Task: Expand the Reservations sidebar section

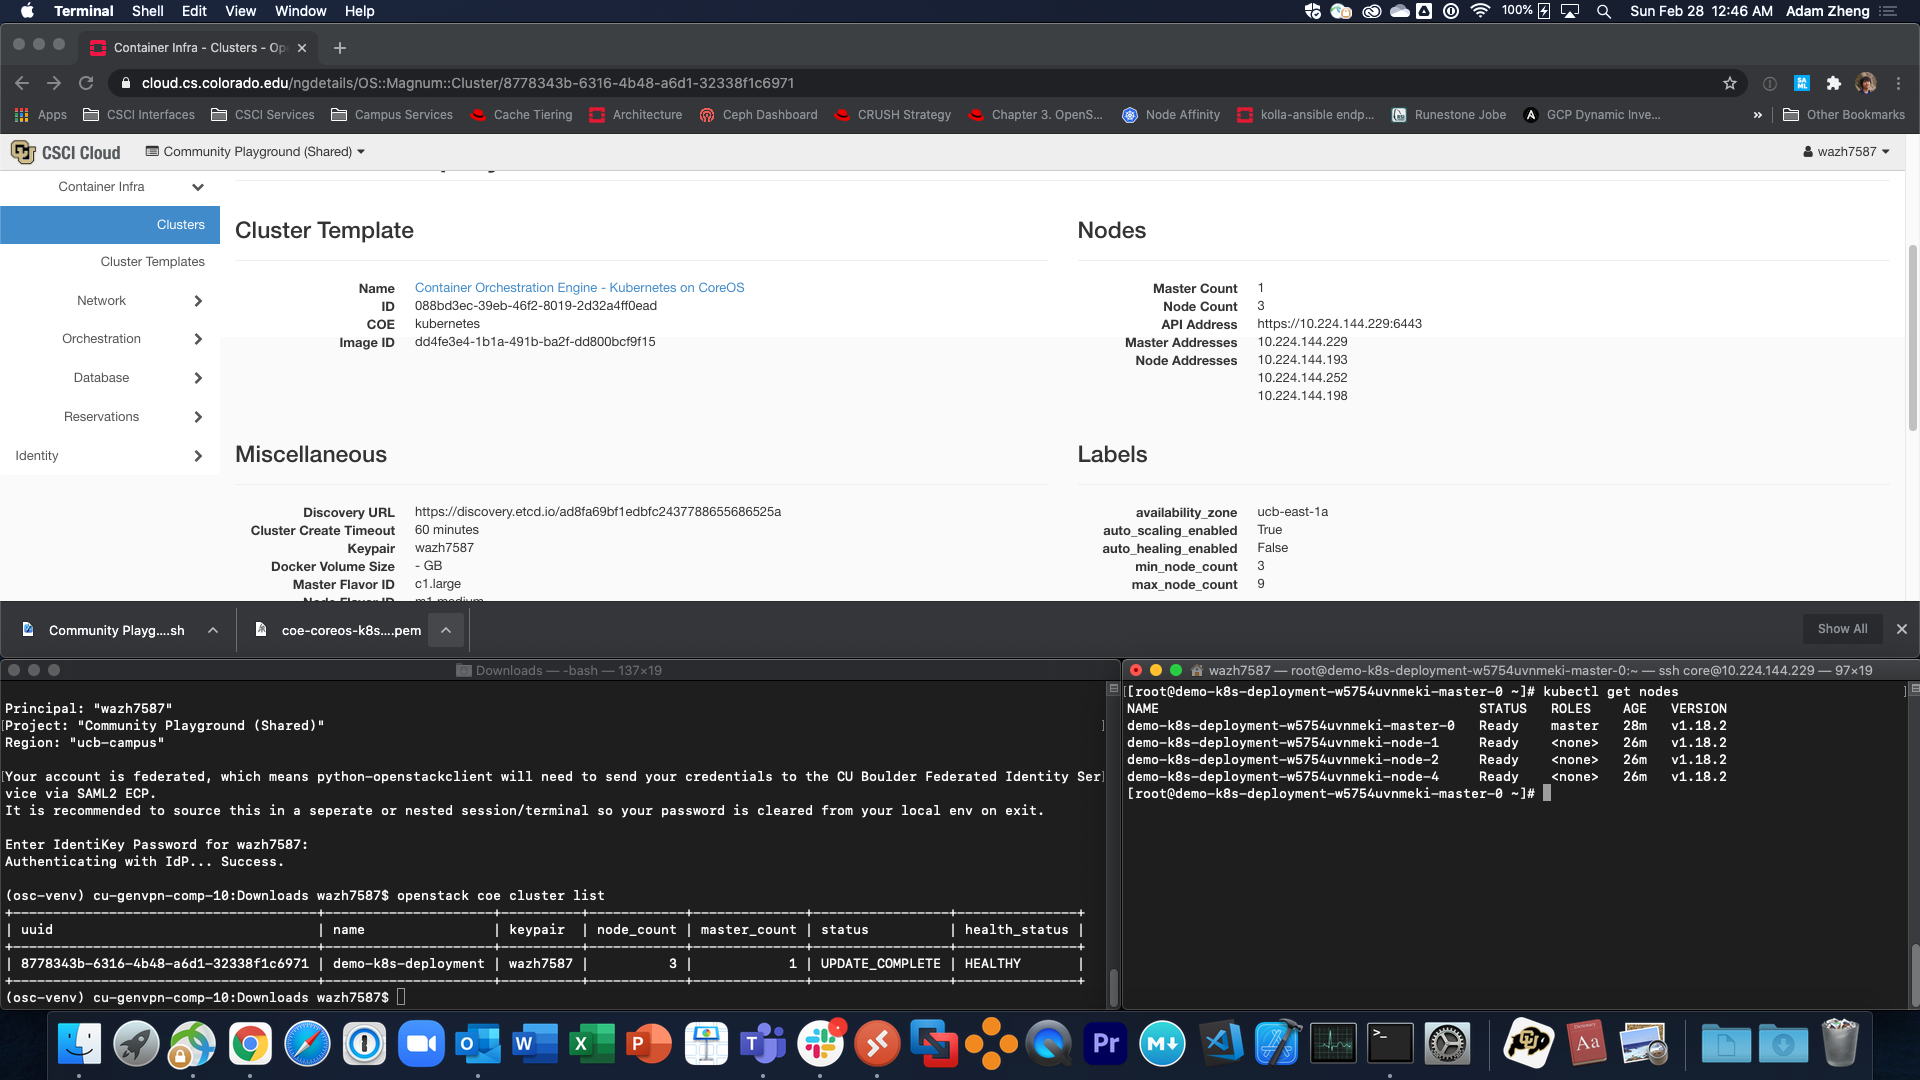Action: [x=110, y=417]
